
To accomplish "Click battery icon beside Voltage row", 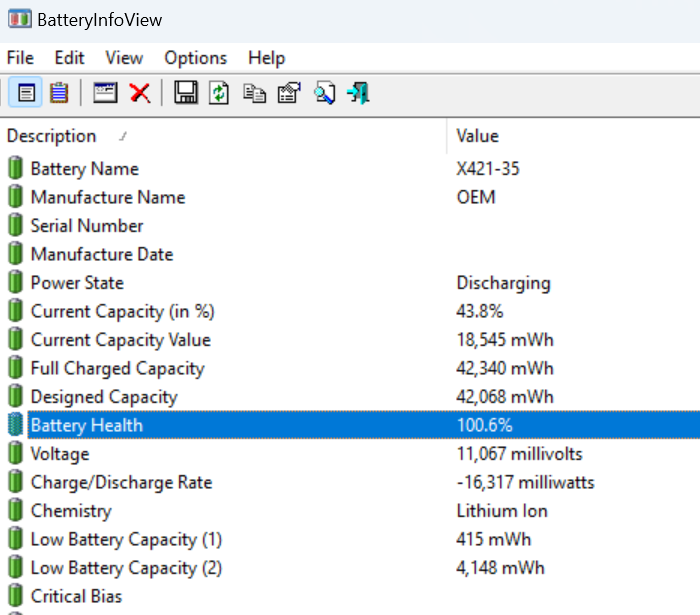I will coord(16,453).
